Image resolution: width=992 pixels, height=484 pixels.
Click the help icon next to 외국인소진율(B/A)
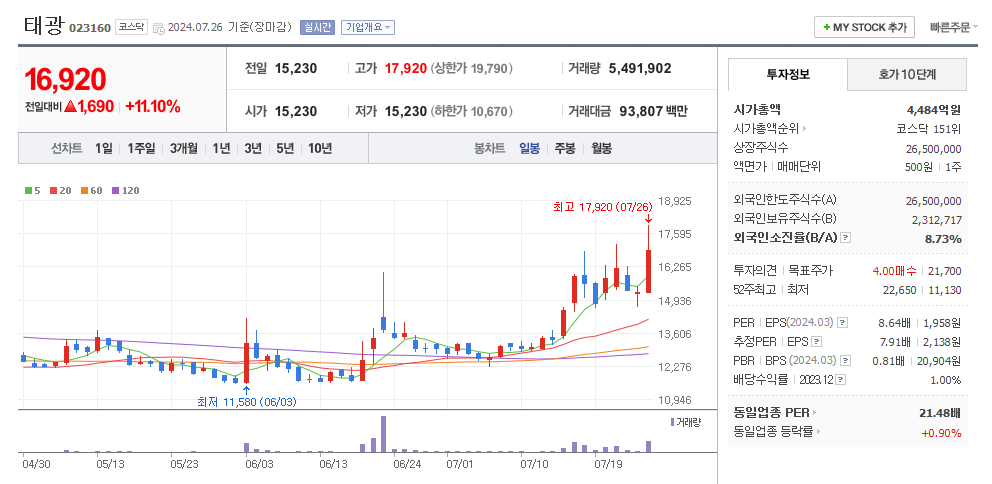846,239
